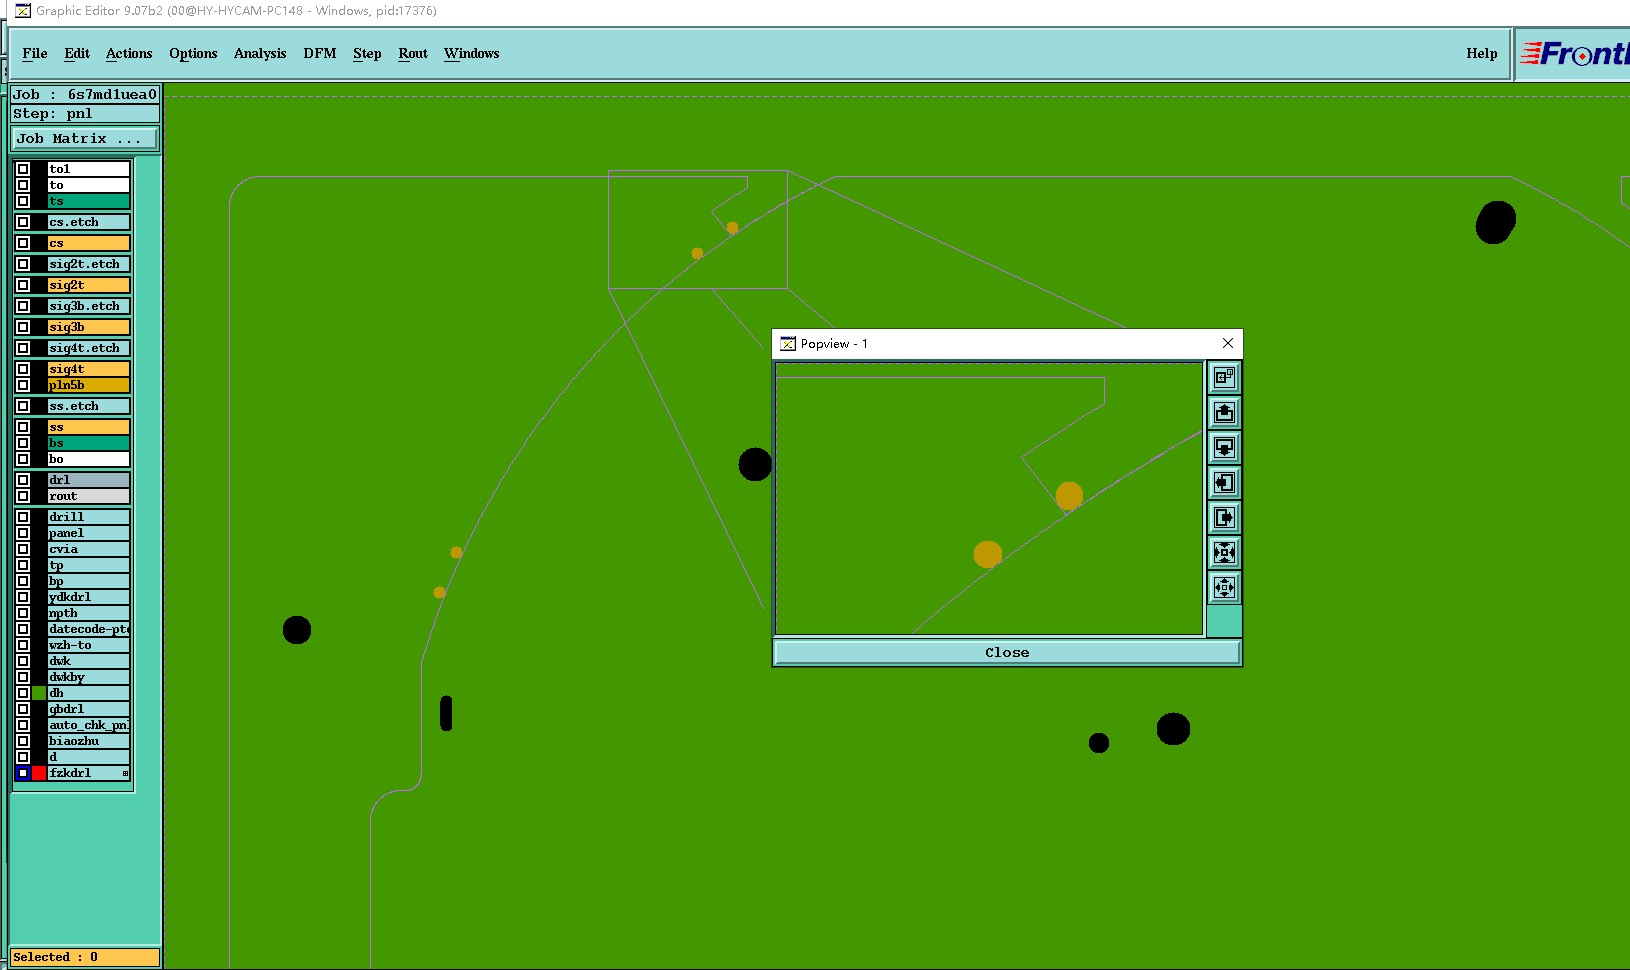Select the cvia layer name
The width and height of the screenshot is (1630, 970).
[x=89, y=549]
